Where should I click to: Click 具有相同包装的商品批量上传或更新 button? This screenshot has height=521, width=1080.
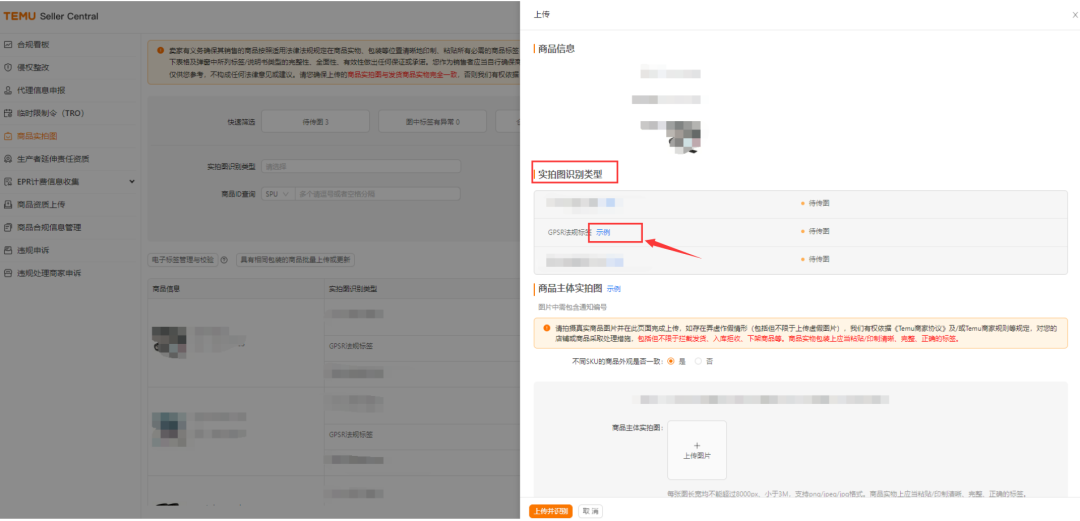(295, 260)
